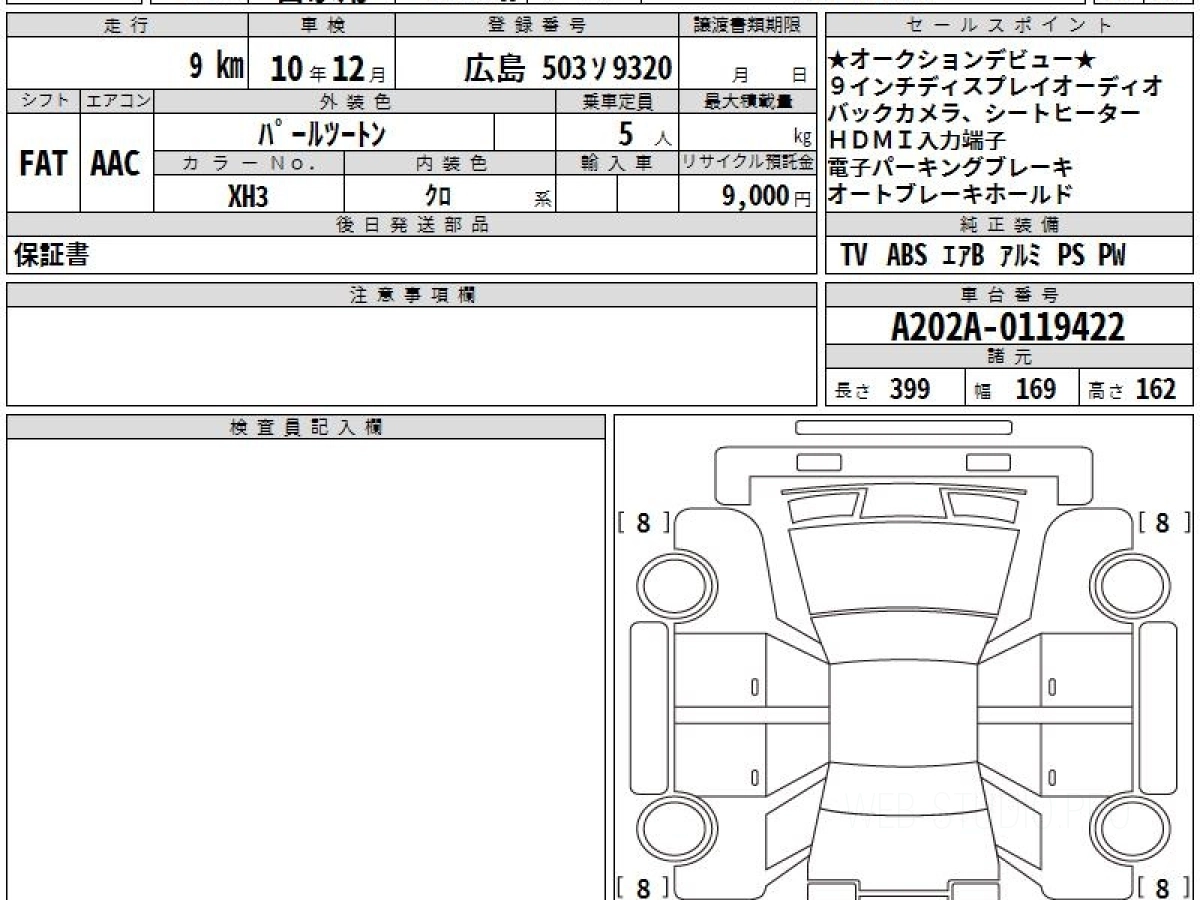Select exterior color パールツートン
The image size is (1200, 900).
point(321,132)
